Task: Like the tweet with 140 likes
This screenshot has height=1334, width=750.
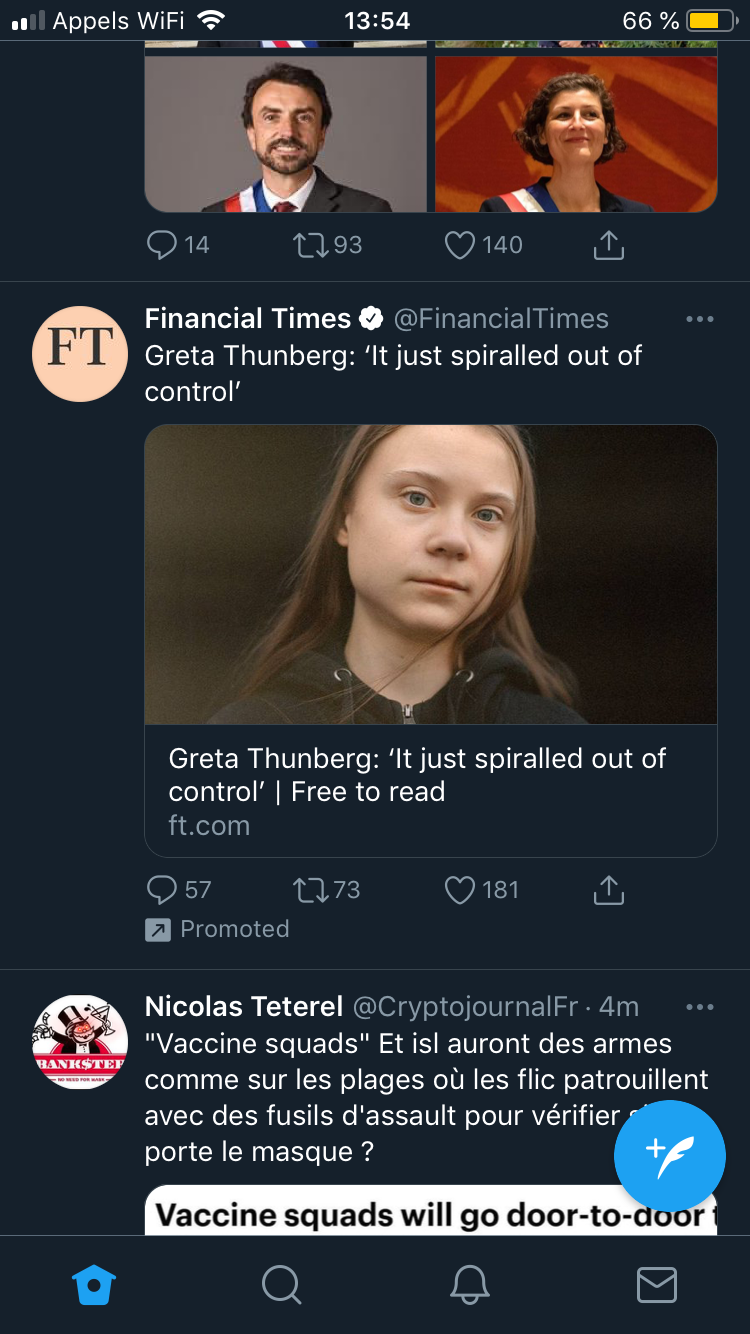Action: pos(460,245)
